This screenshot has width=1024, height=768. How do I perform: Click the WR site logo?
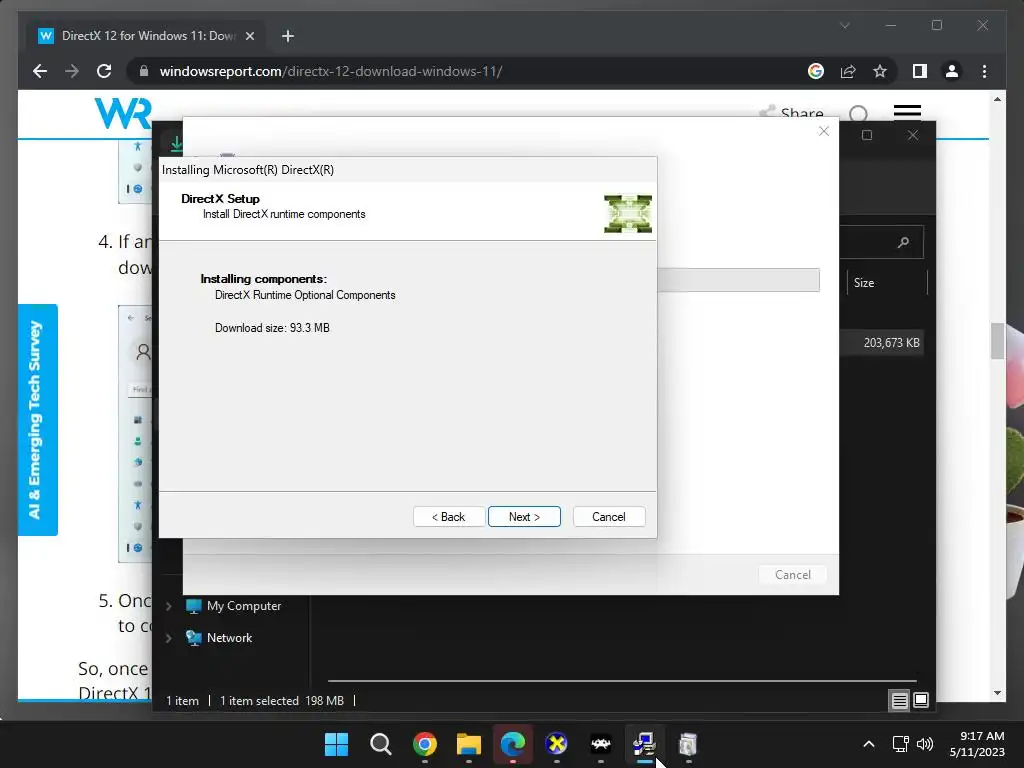point(123,113)
